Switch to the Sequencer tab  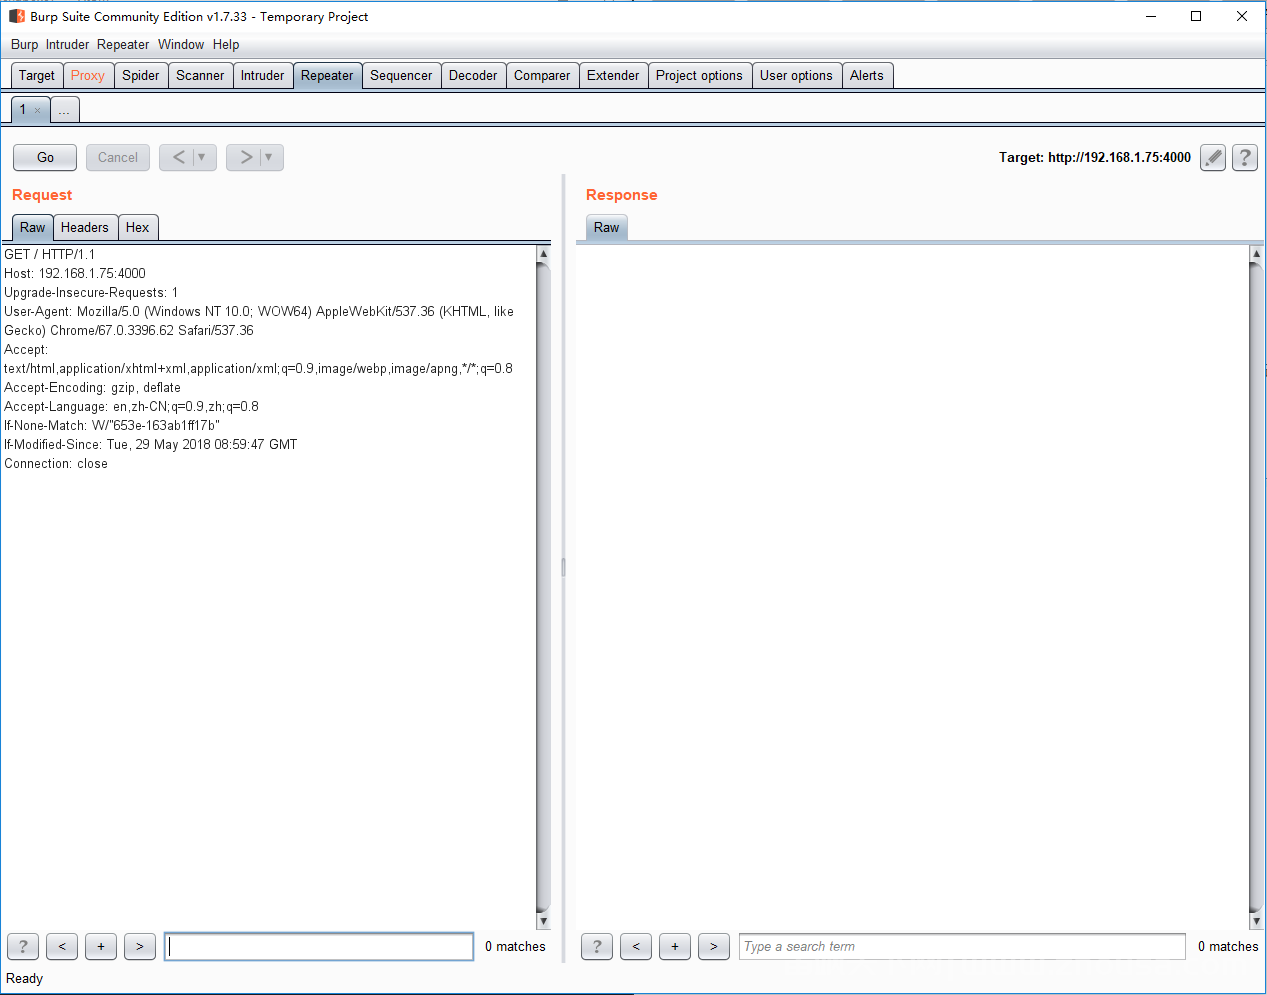coord(401,75)
